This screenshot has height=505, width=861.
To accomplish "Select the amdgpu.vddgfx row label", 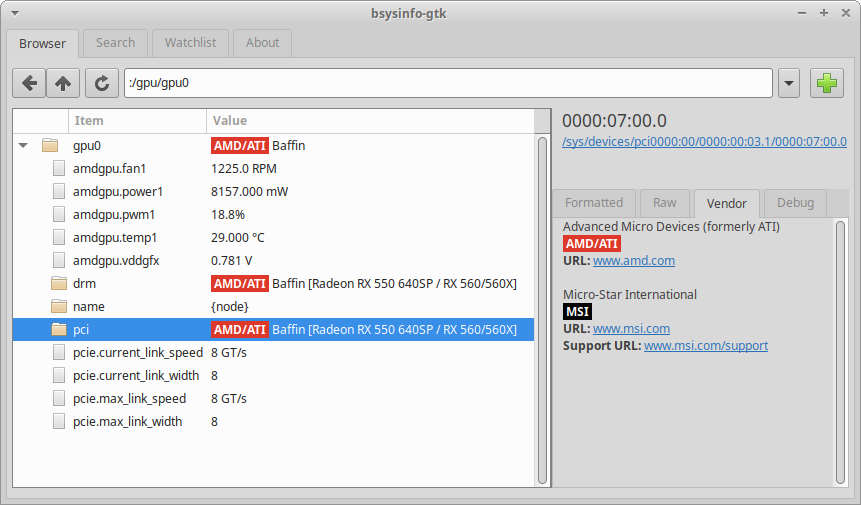I will click(116, 261).
